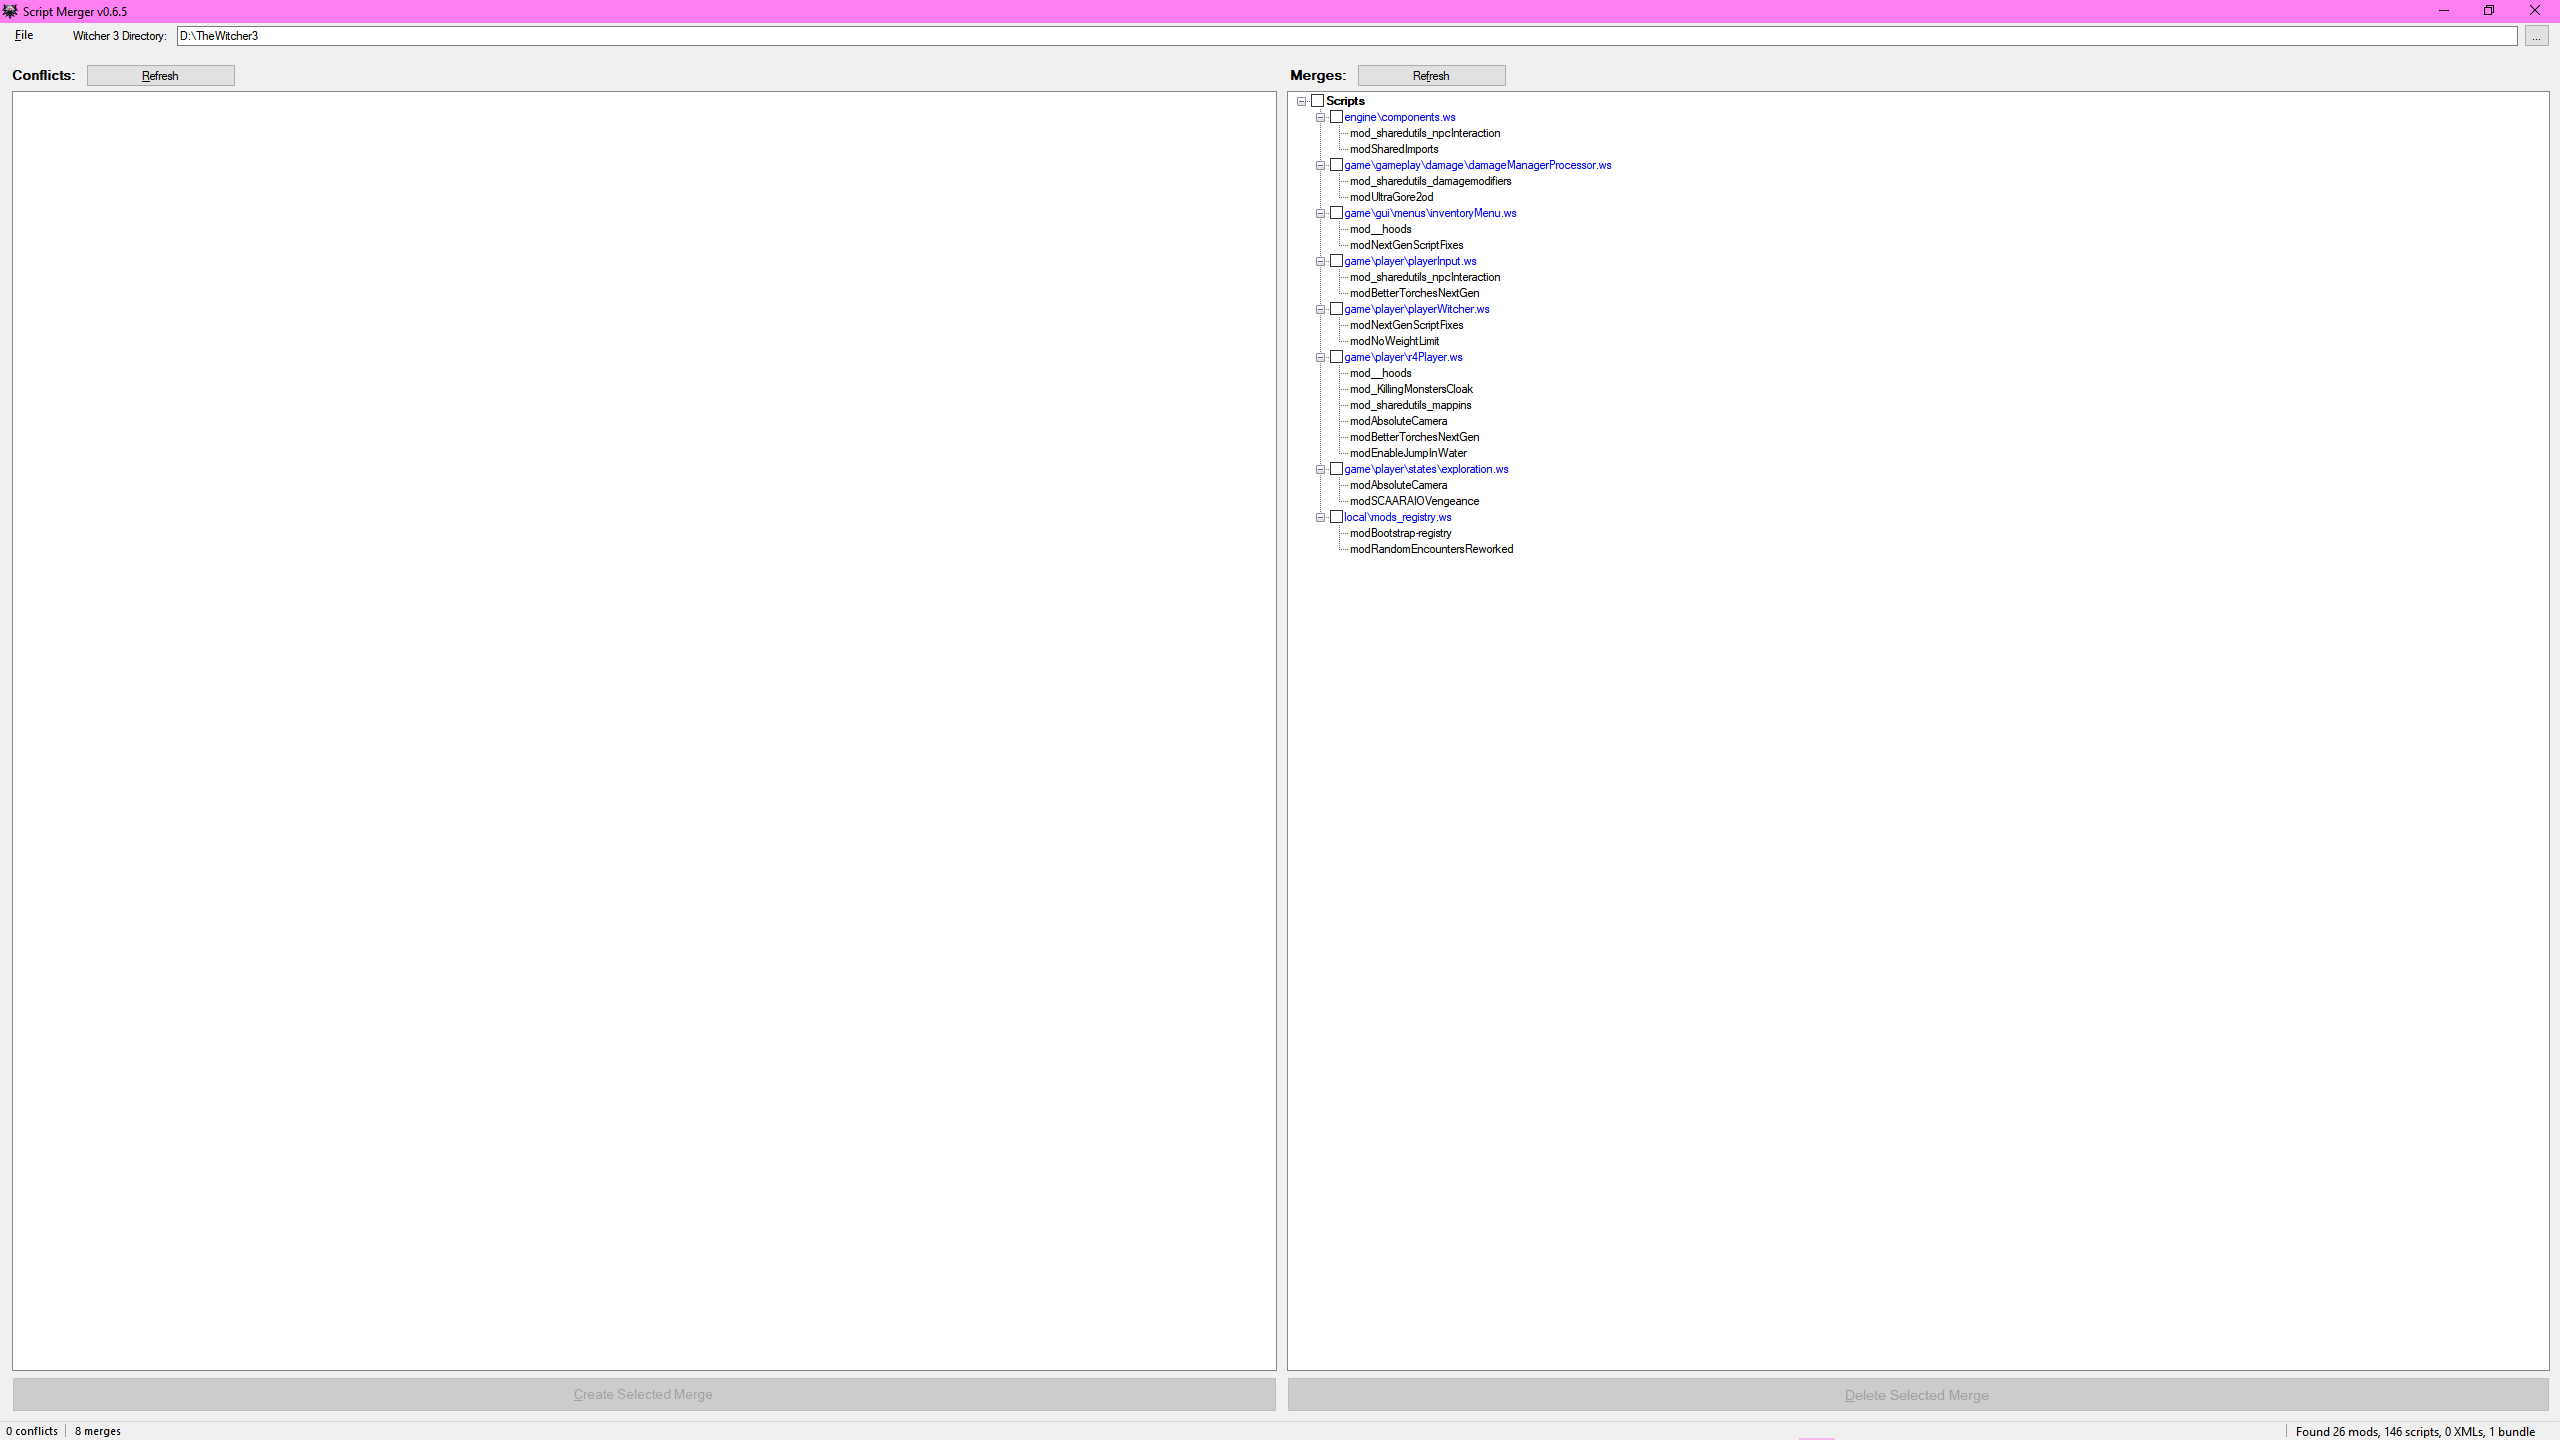Open the File menu
This screenshot has height=1440, width=2560.
click(x=24, y=35)
